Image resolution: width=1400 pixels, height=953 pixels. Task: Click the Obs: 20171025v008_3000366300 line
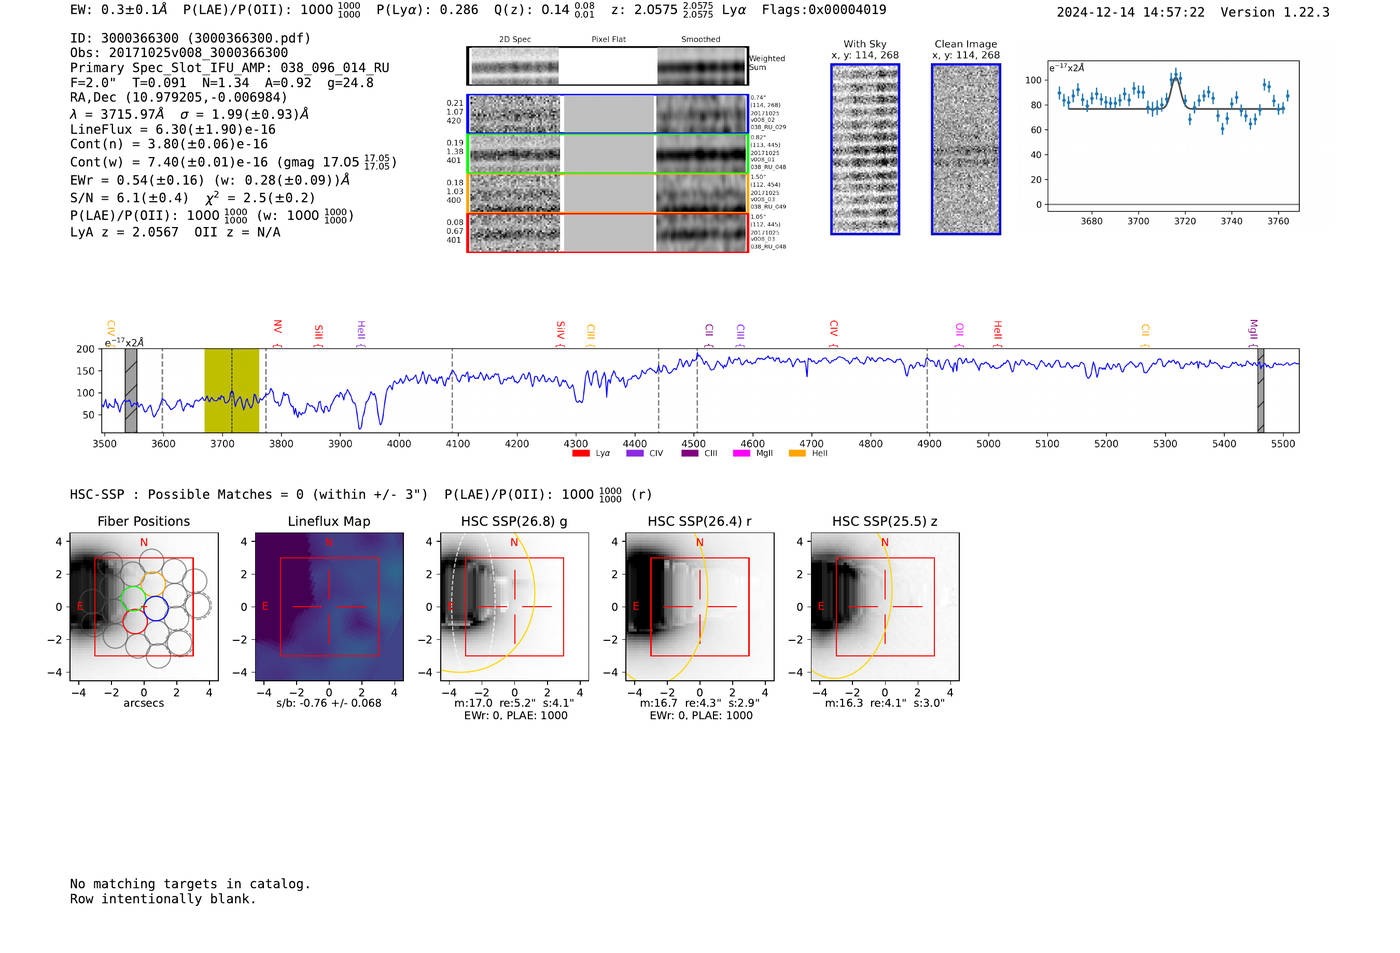click(179, 53)
